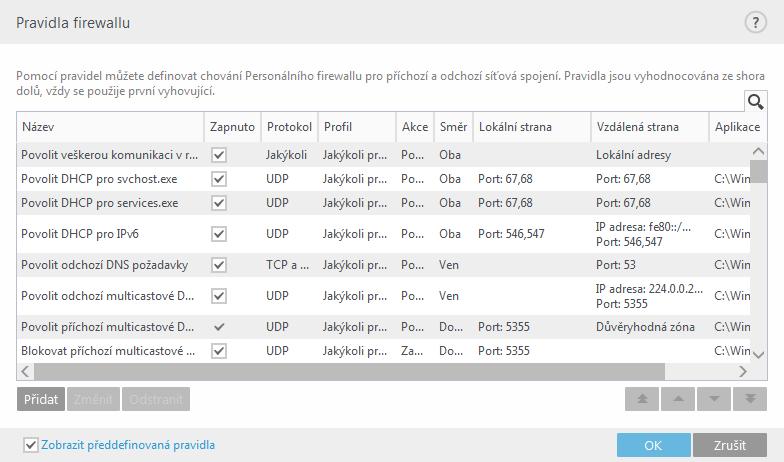Sort by the Protokol column header
Screen dimensions: 784x462
289,127
